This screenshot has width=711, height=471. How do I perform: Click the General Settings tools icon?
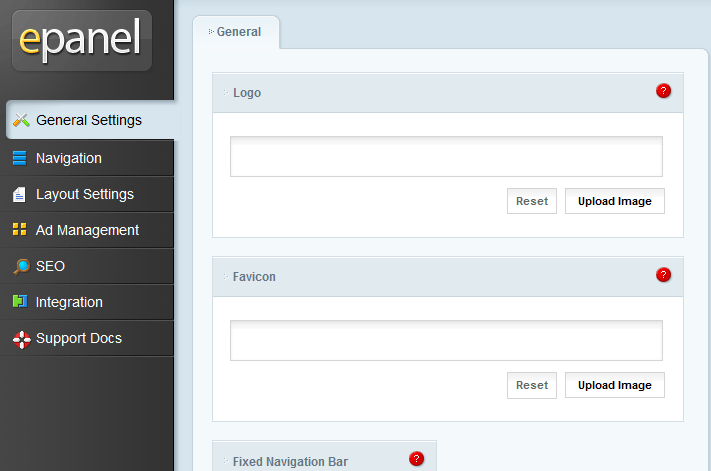tap(21, 120)
